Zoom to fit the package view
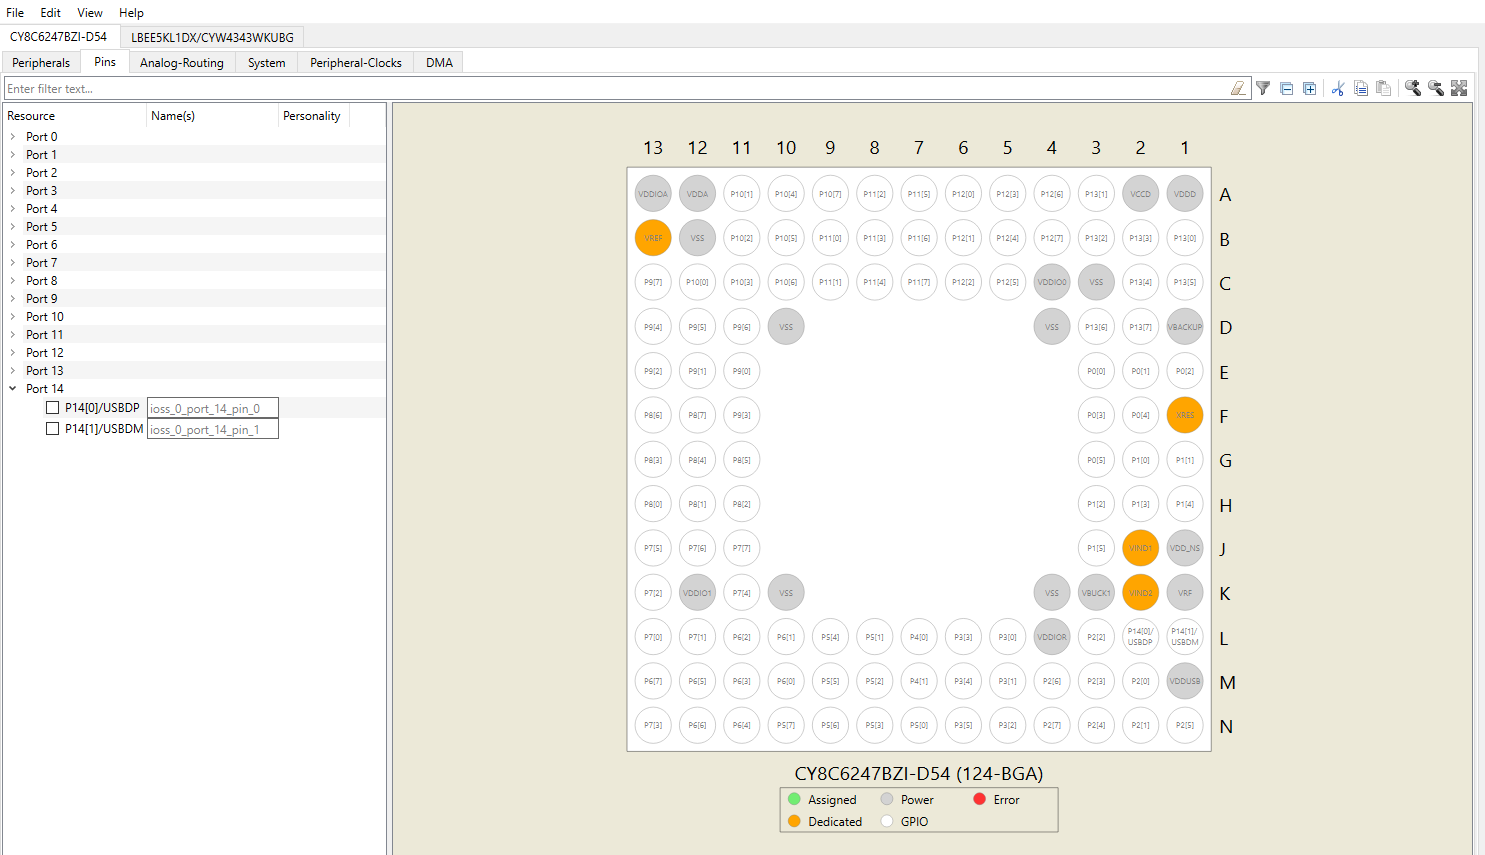This screenshot has height=855, width=1485. click(1459, 88)
